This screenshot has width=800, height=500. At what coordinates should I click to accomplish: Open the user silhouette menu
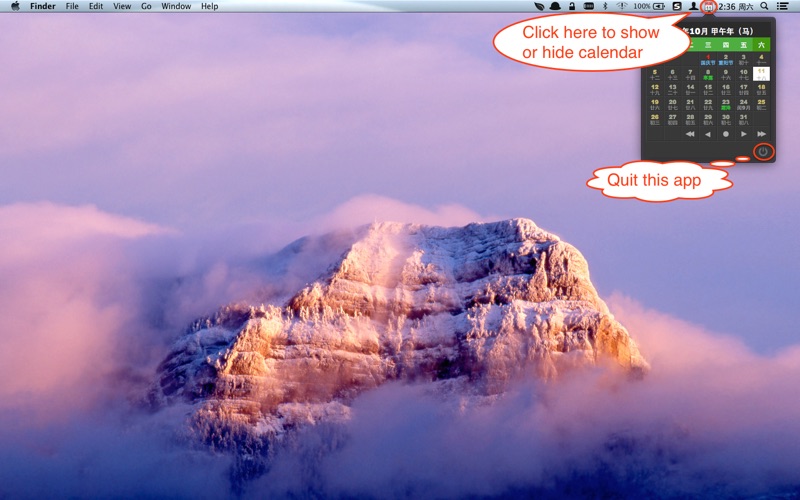(x=693, y=6)
